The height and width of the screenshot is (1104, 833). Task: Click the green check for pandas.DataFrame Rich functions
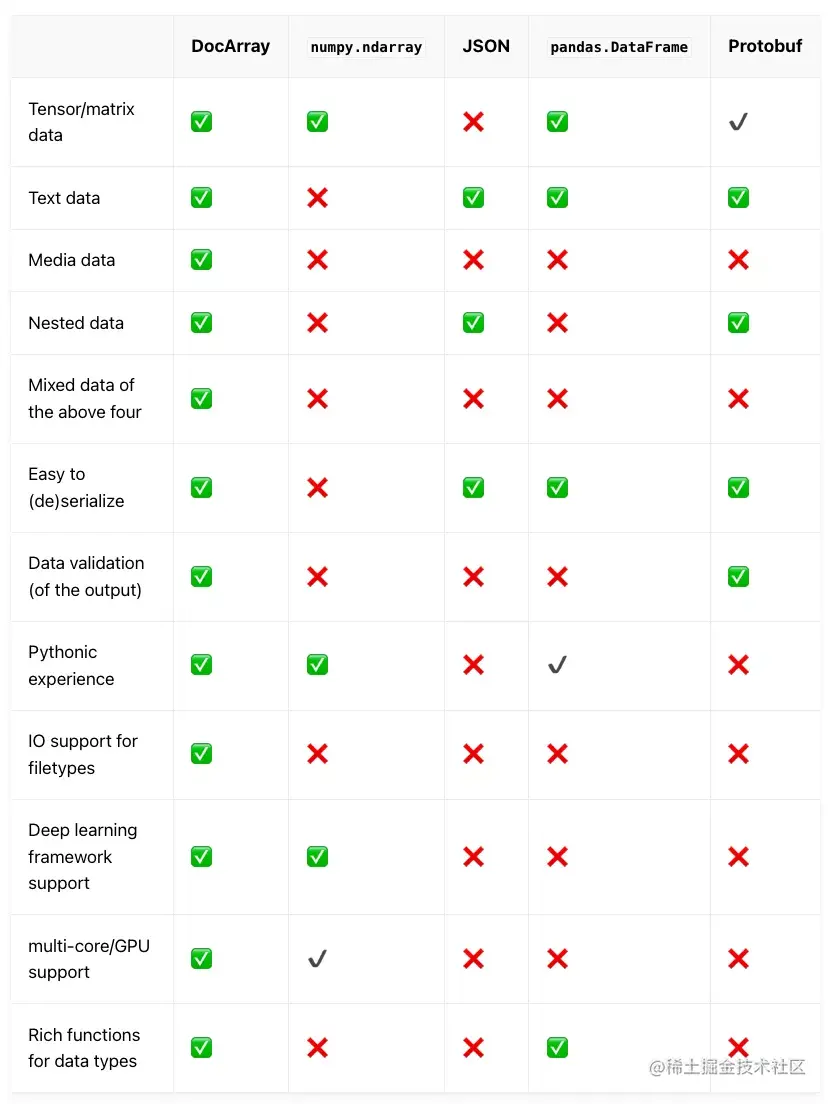(557, 1048)
